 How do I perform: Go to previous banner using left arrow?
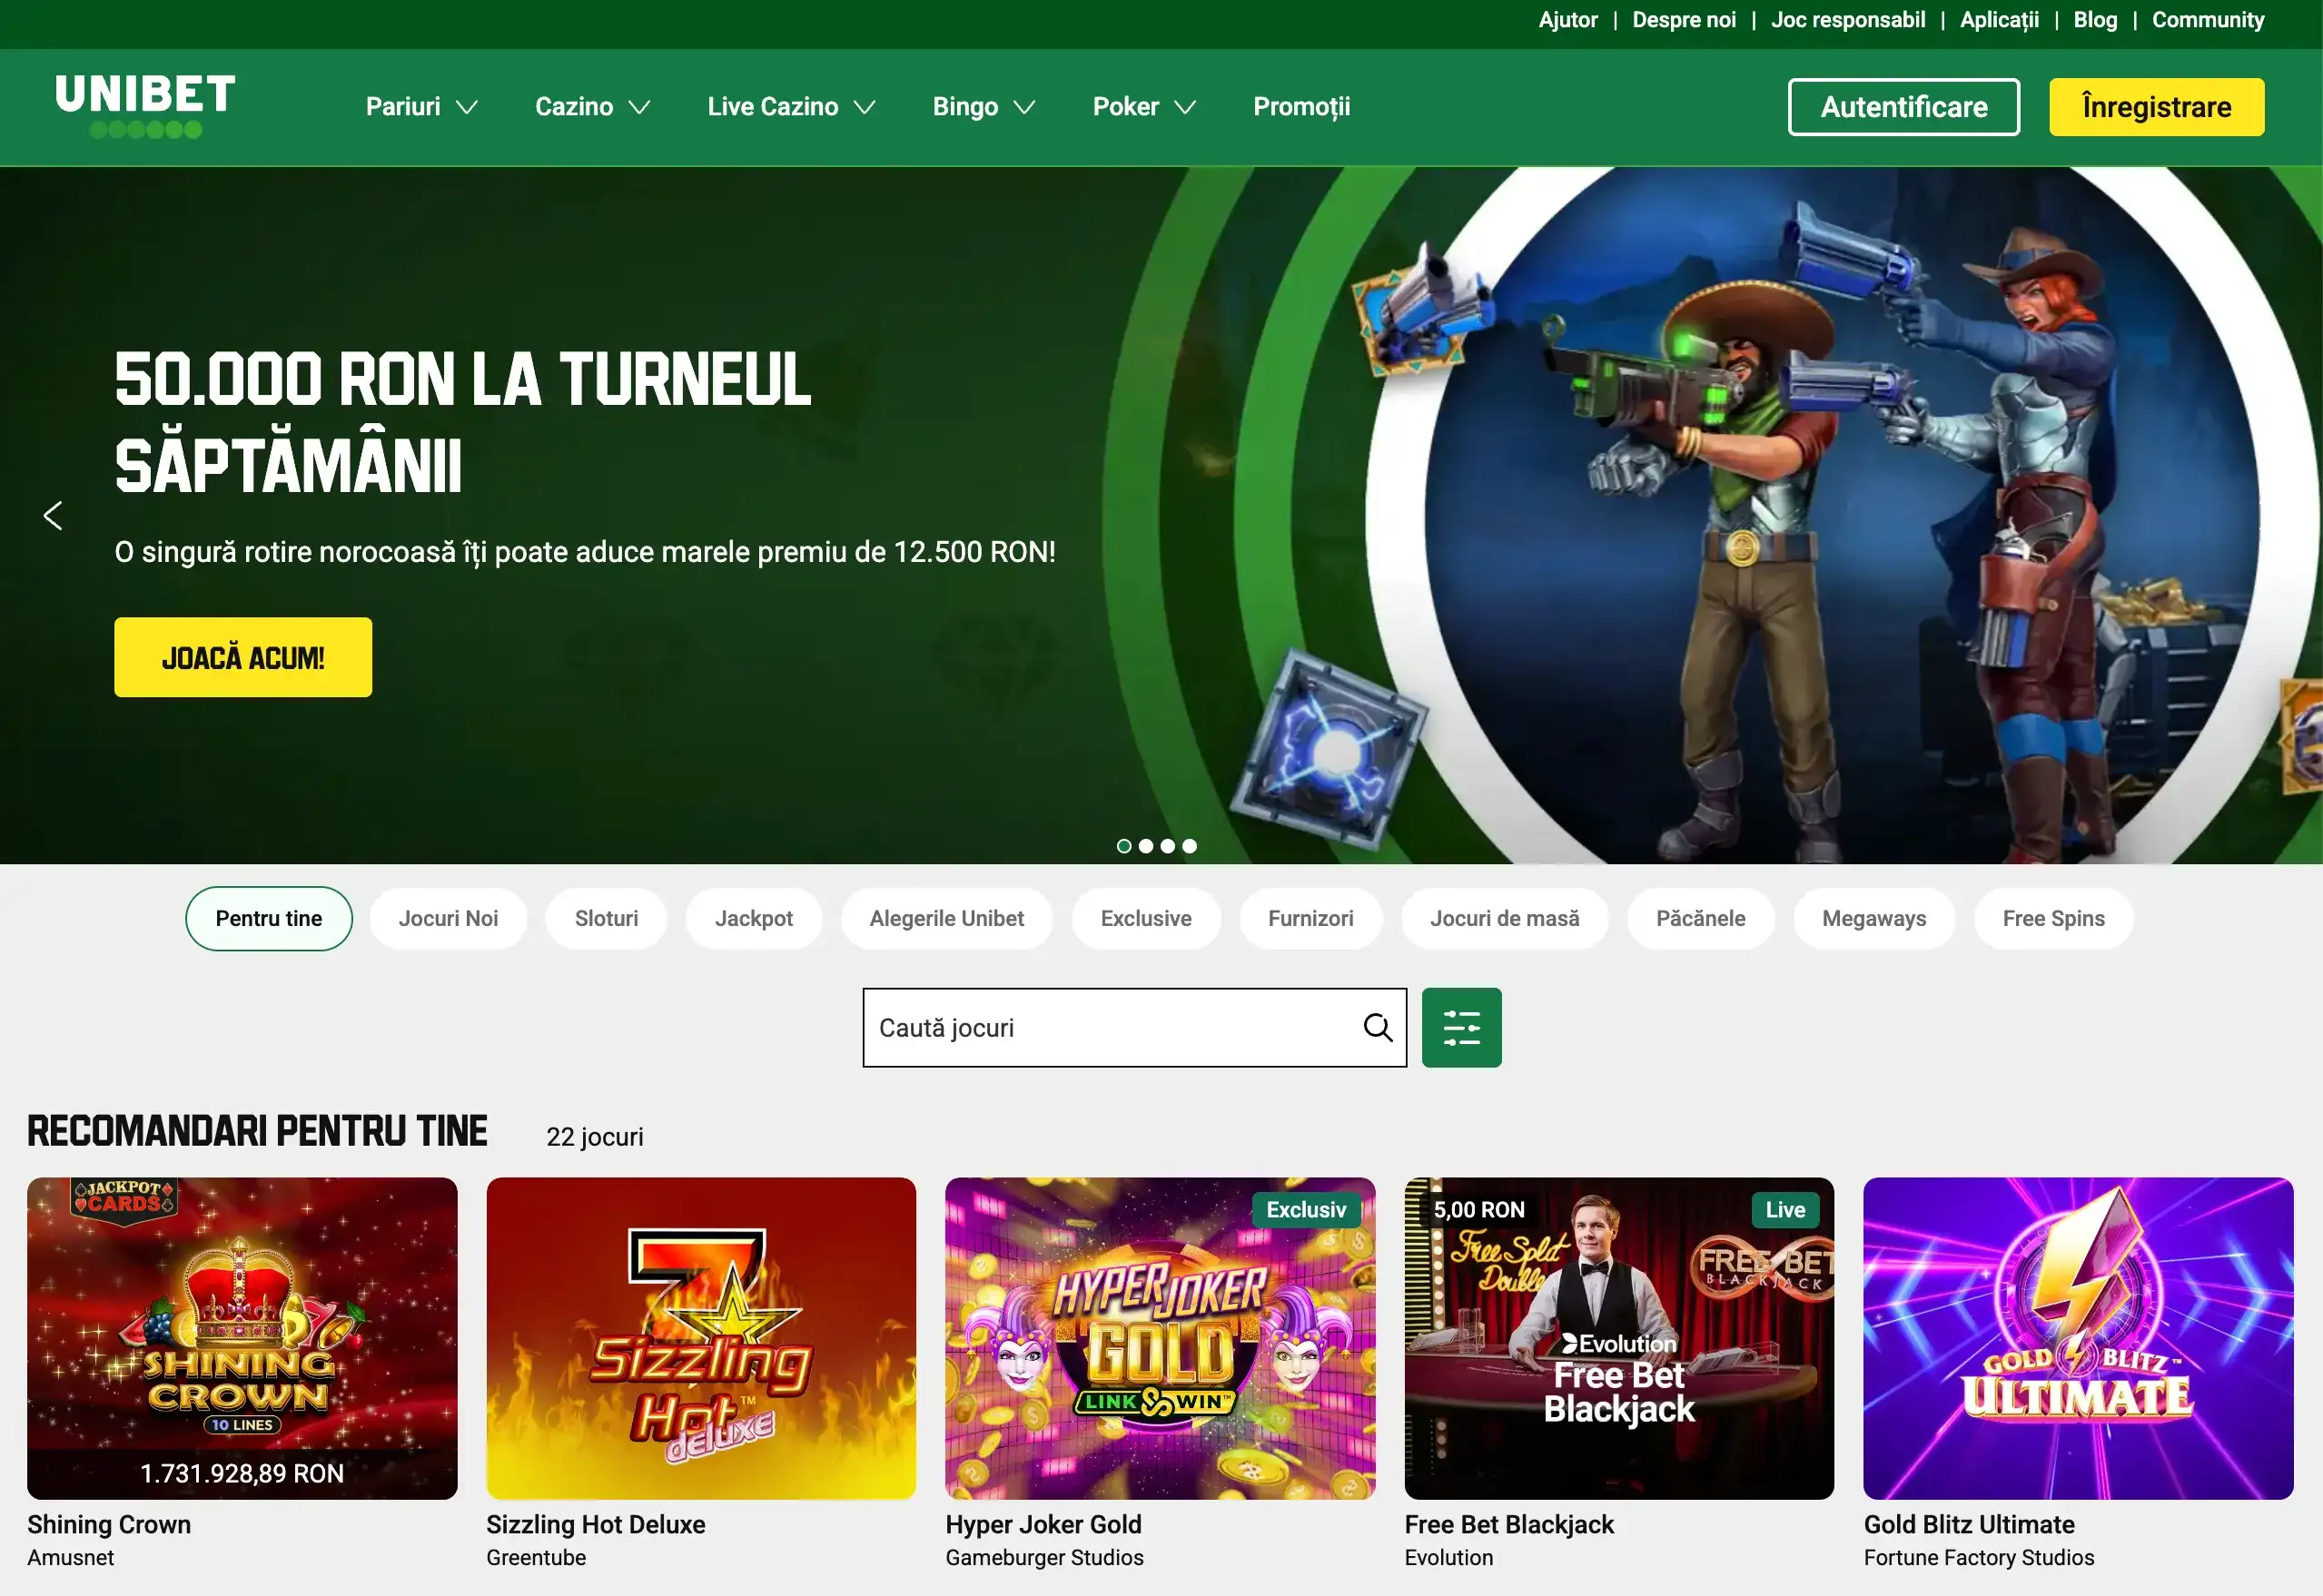pyautogui.click(x=53, y=516)
